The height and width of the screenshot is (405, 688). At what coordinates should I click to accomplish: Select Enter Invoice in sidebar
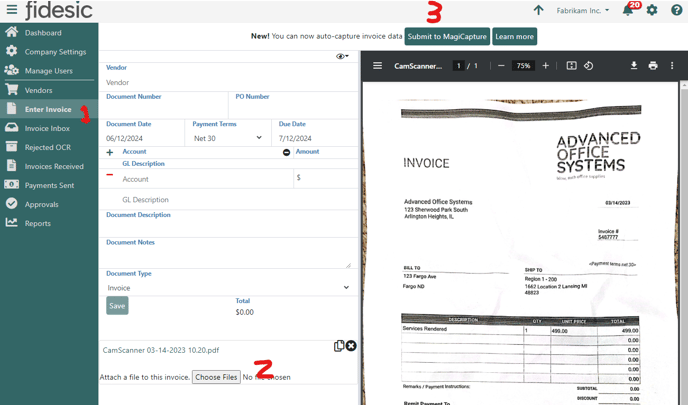click(48, 109)
